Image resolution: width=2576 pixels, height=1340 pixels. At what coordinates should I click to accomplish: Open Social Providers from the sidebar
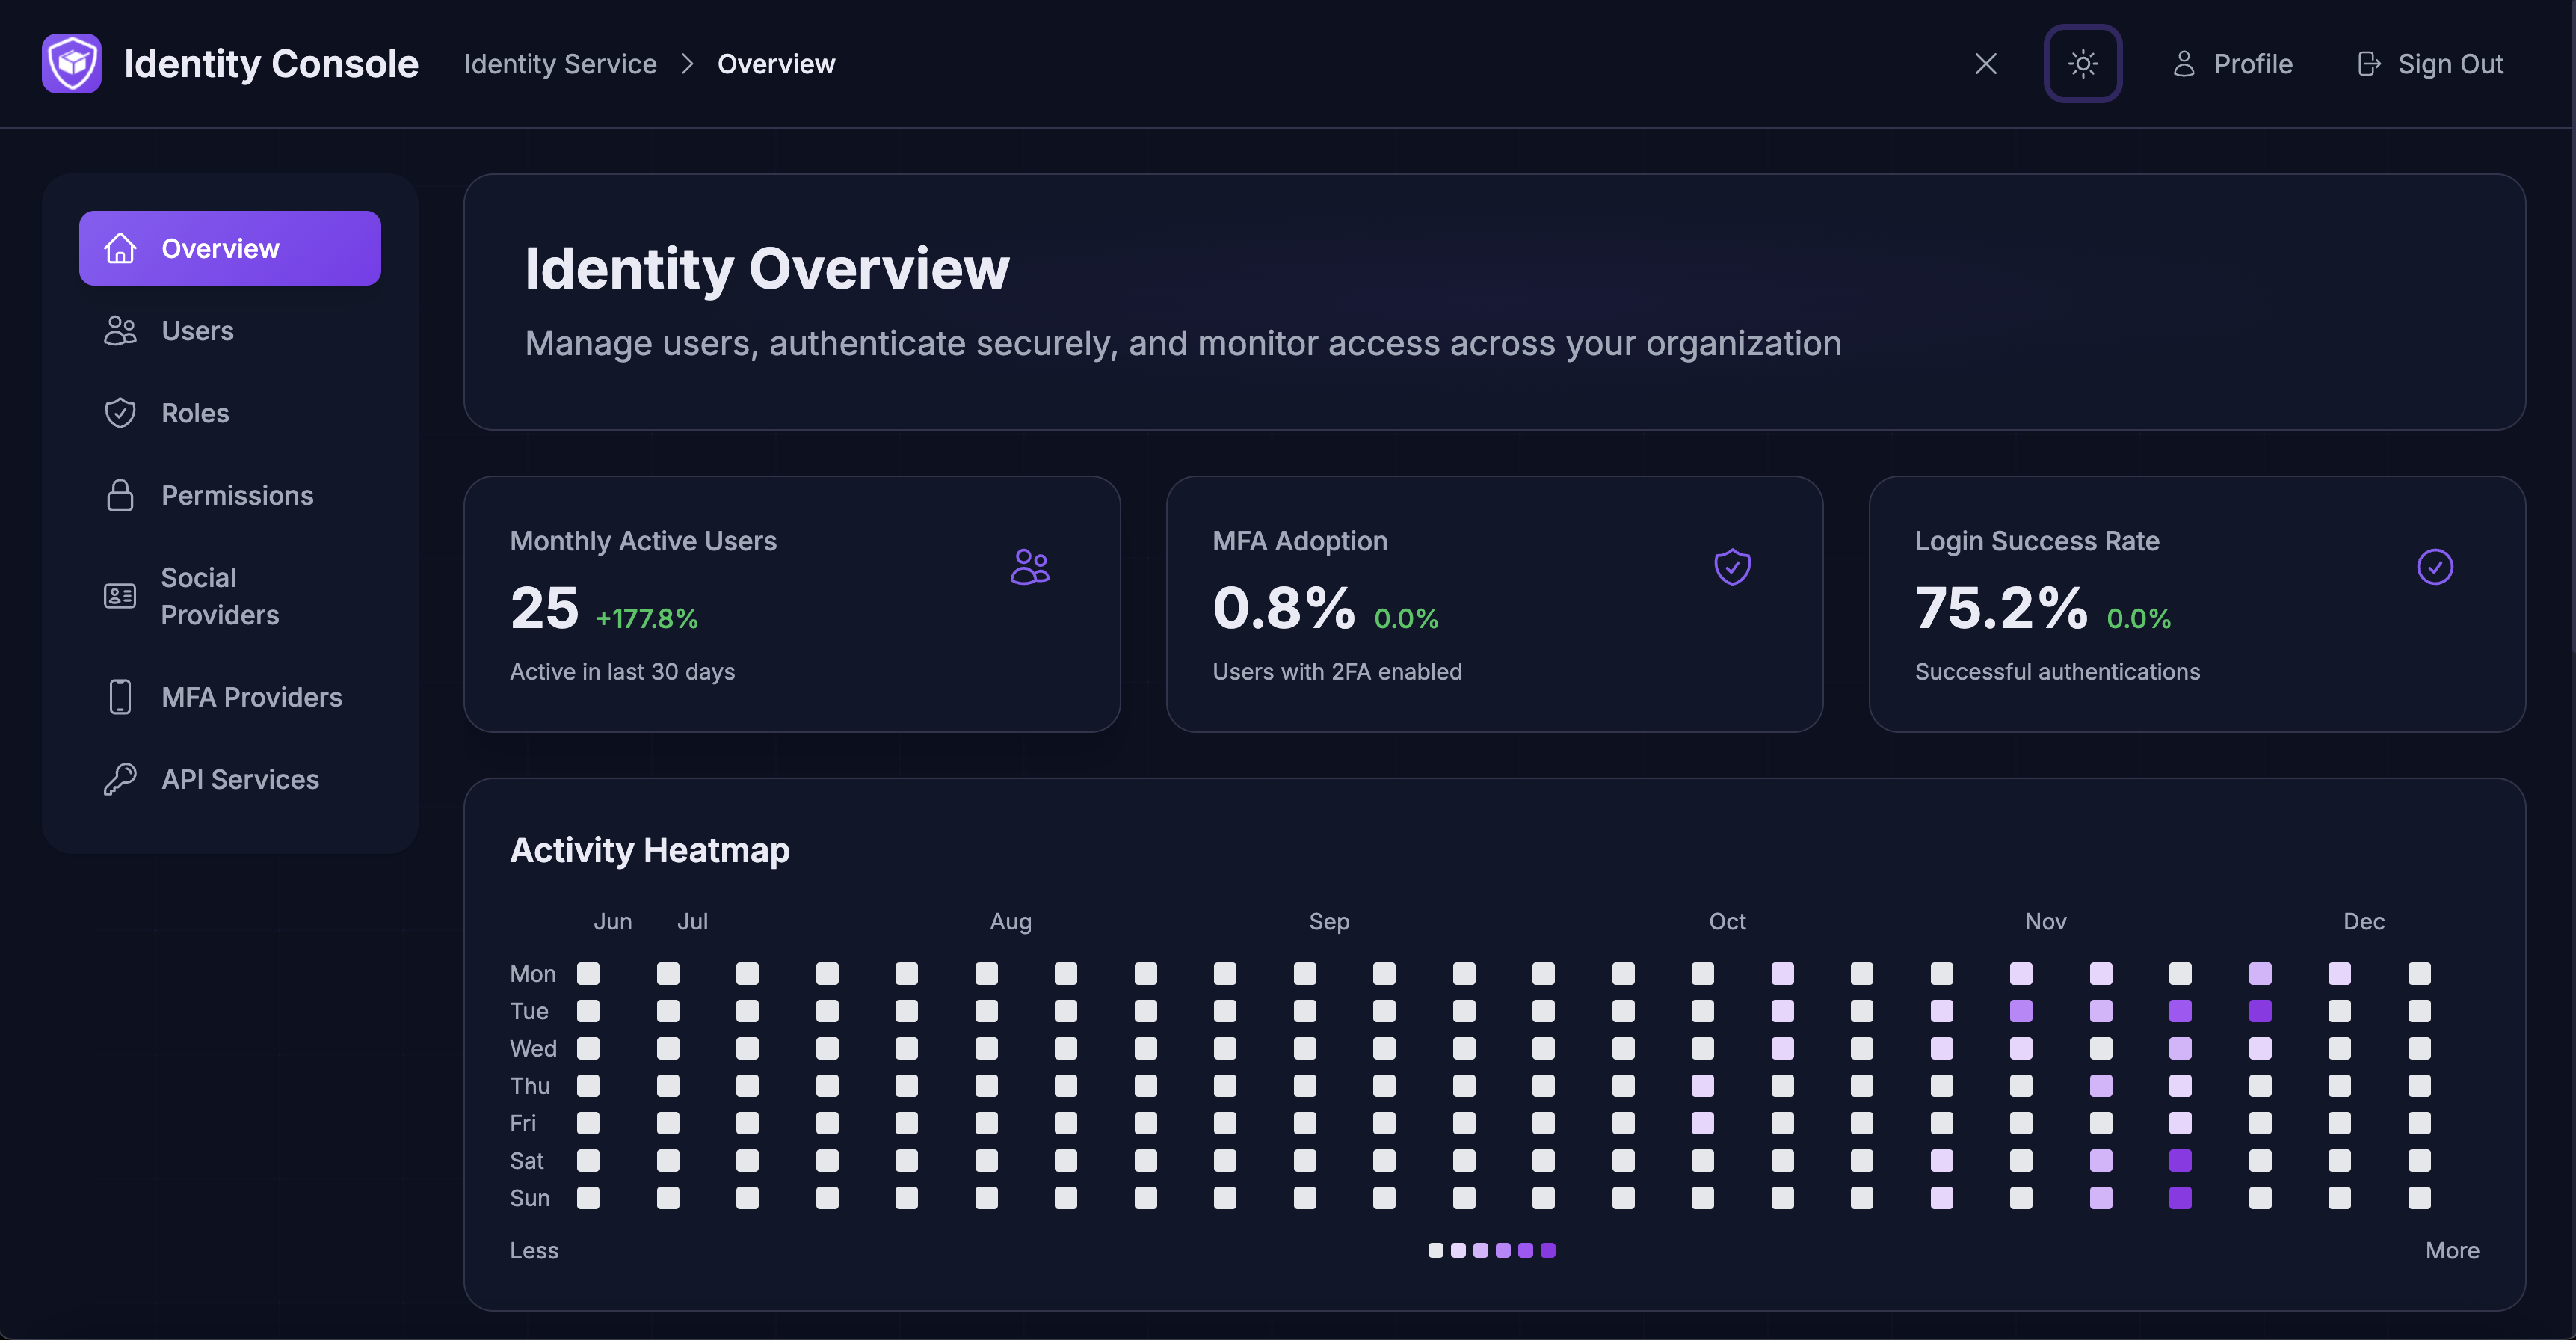click(221, 595)
